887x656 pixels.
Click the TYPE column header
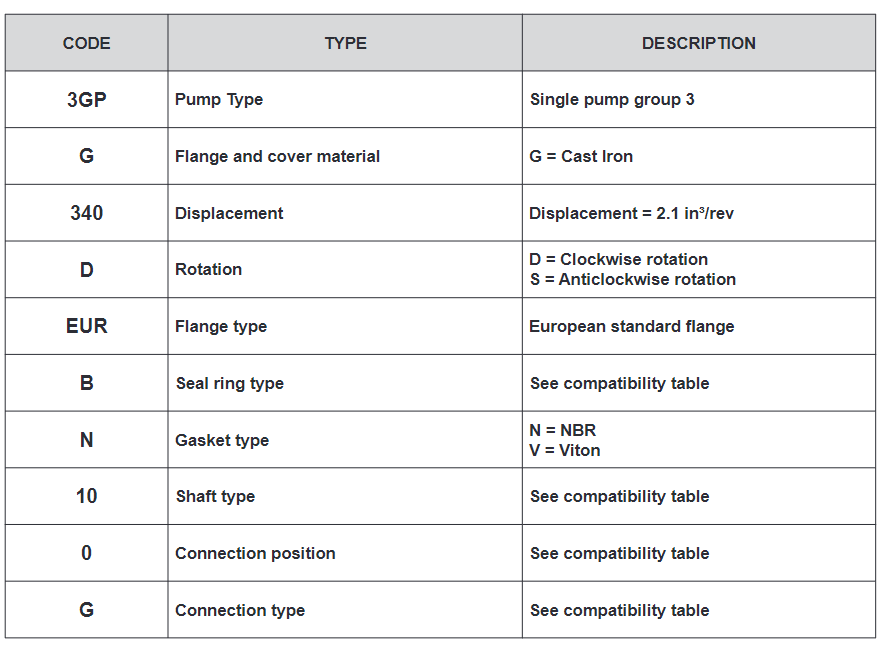pyautogui.click(x=345, y=43)
